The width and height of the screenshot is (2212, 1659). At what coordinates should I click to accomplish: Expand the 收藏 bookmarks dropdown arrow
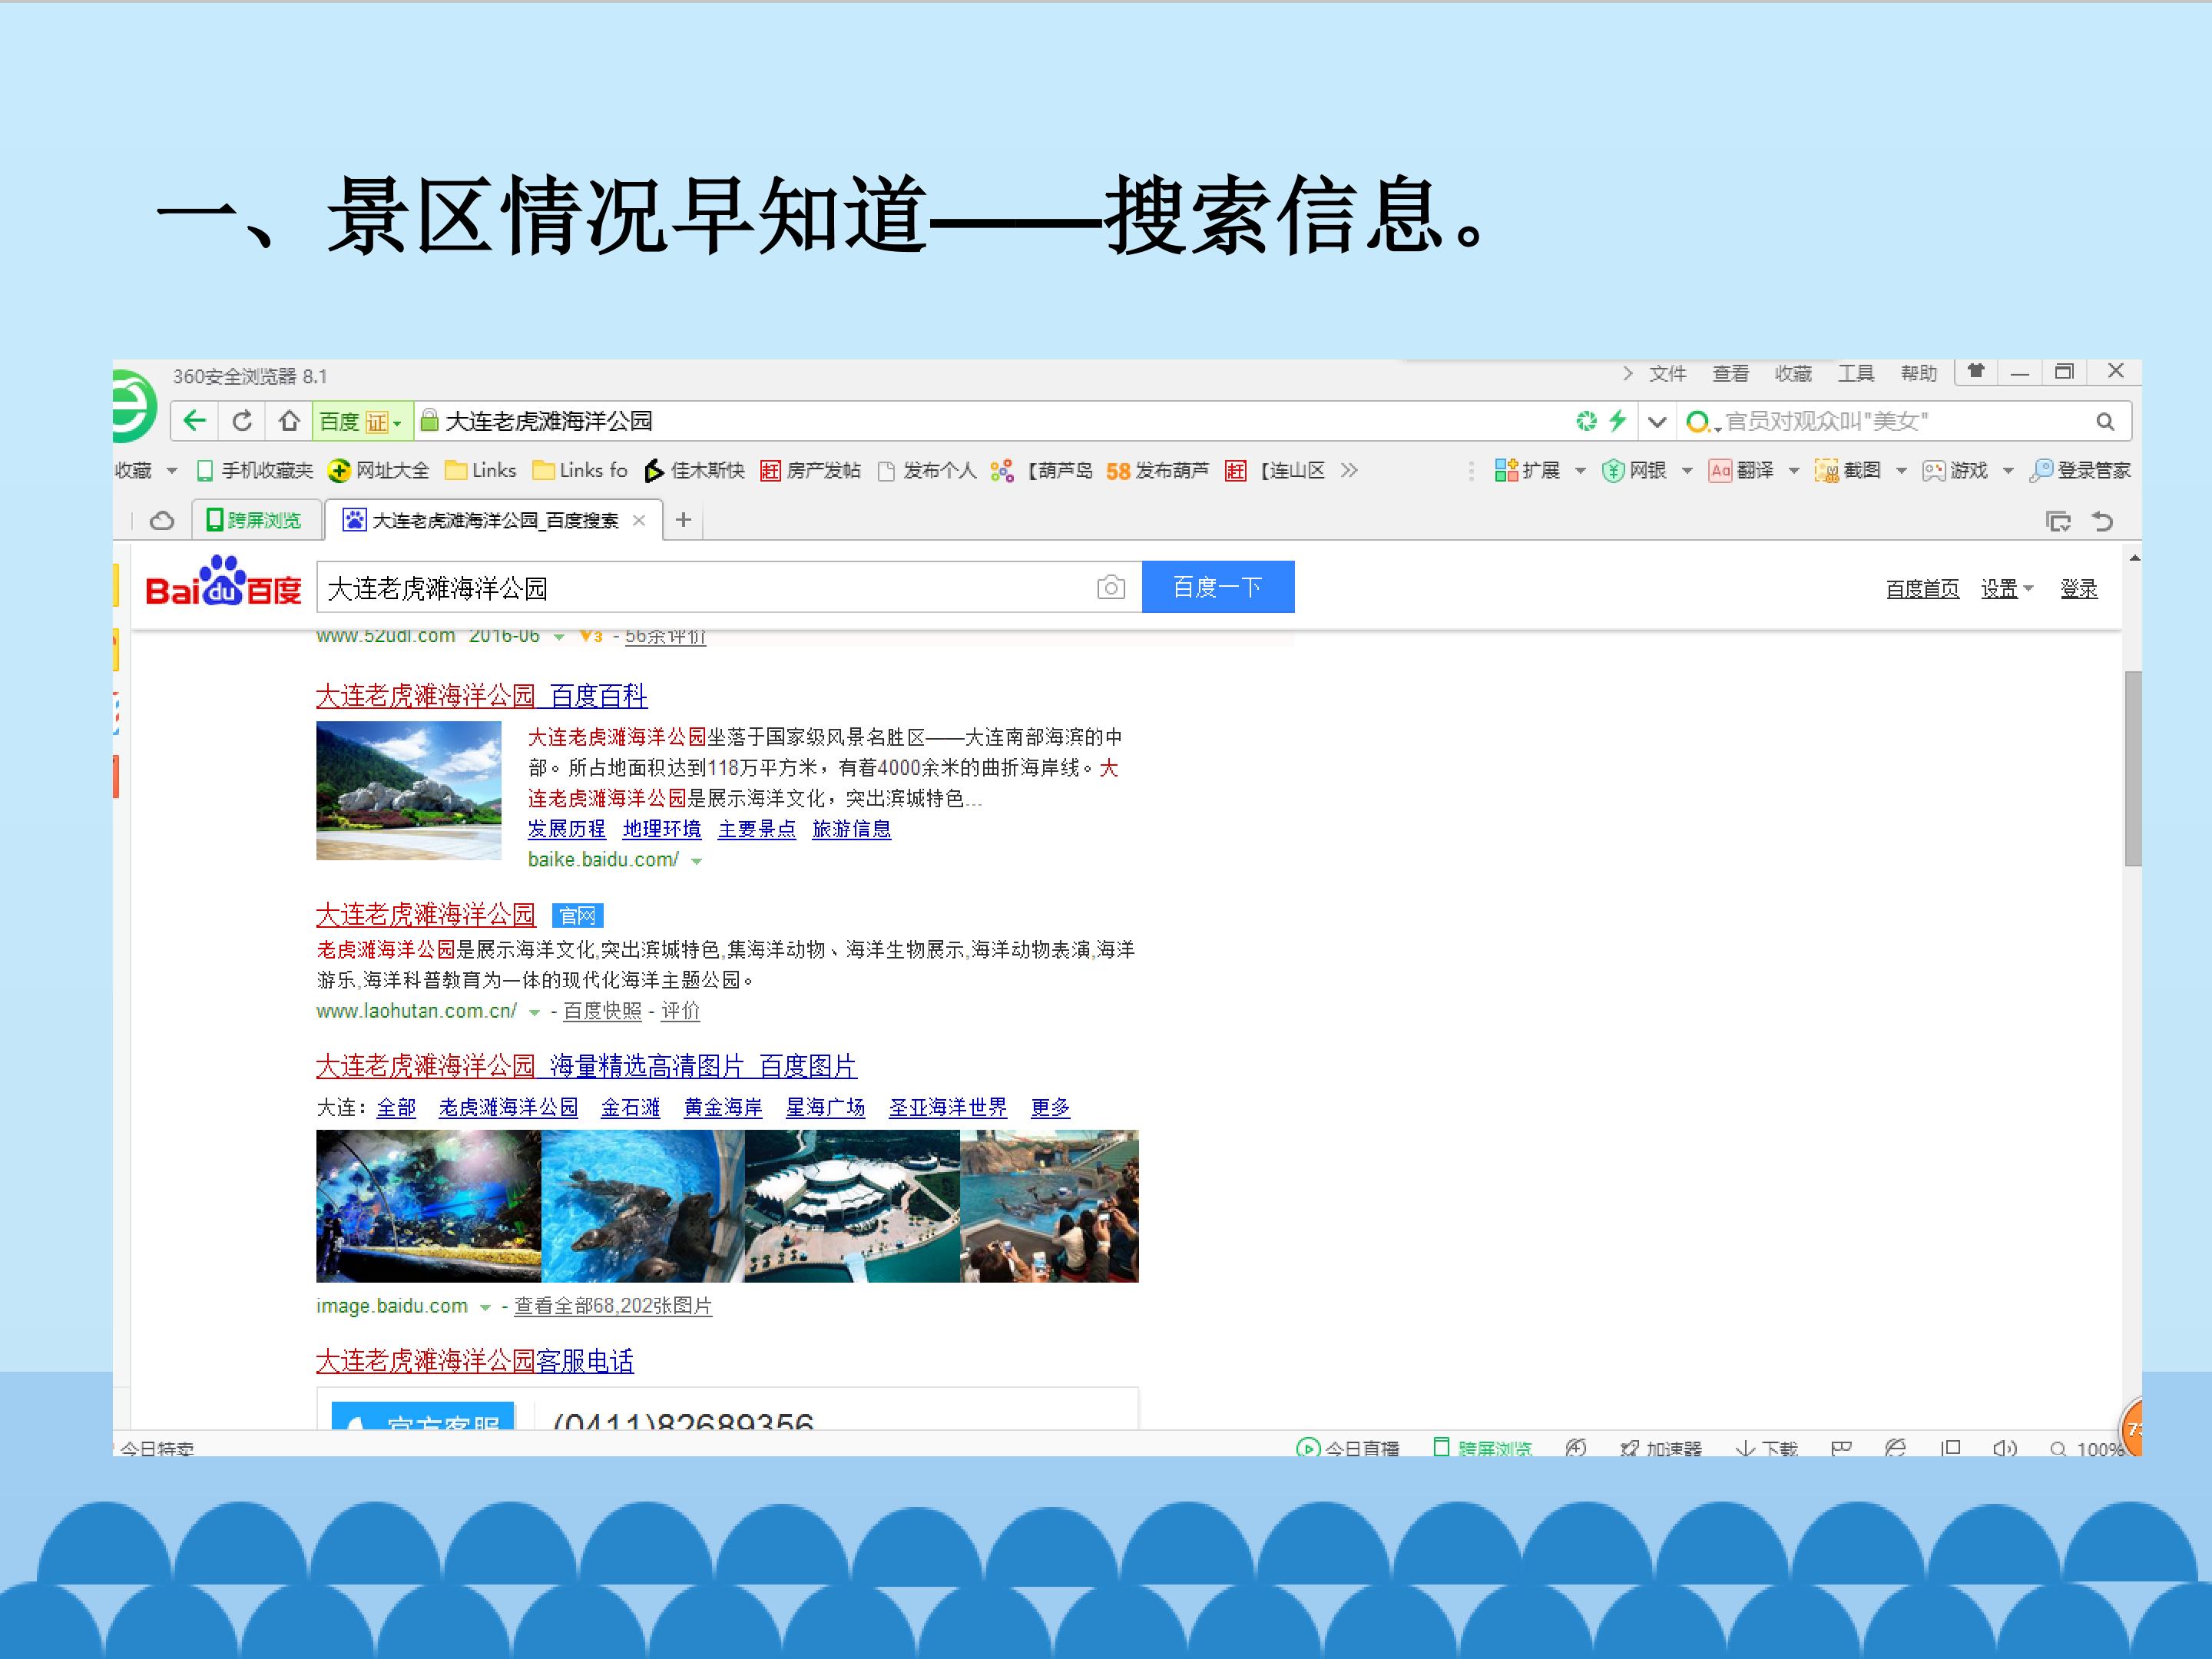click(172, 471)
